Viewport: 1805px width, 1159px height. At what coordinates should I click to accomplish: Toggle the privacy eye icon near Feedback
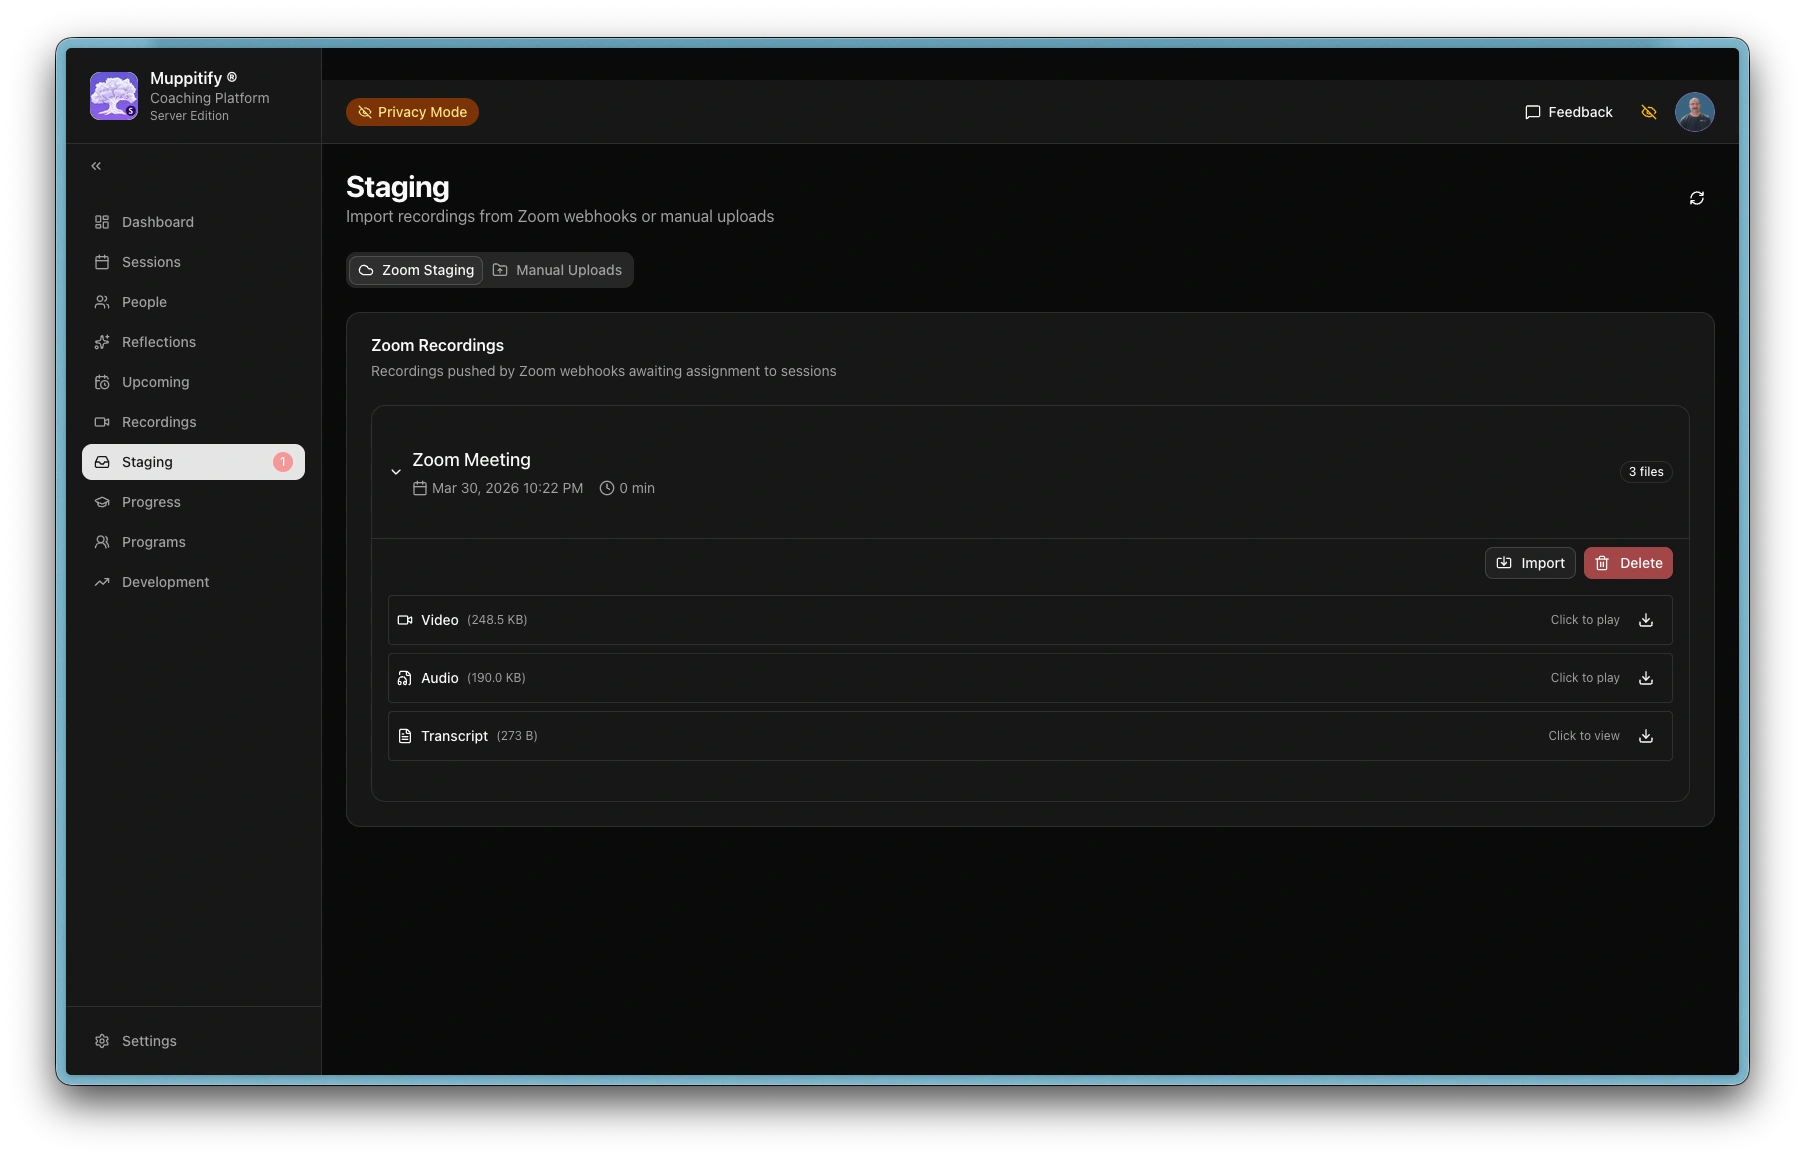(1648, 112)
